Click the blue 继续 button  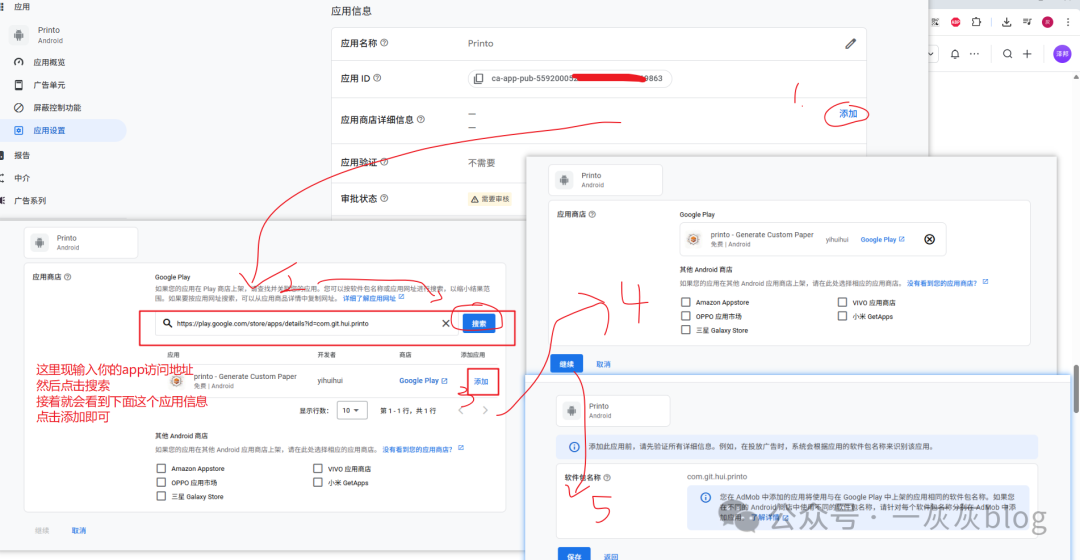(x=567, y=364)
